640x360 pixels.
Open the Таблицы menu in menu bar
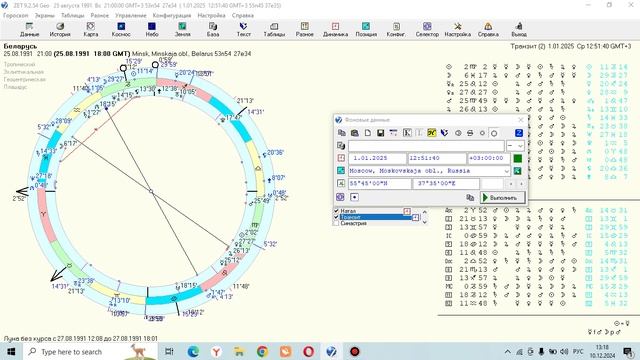[73, 16]
